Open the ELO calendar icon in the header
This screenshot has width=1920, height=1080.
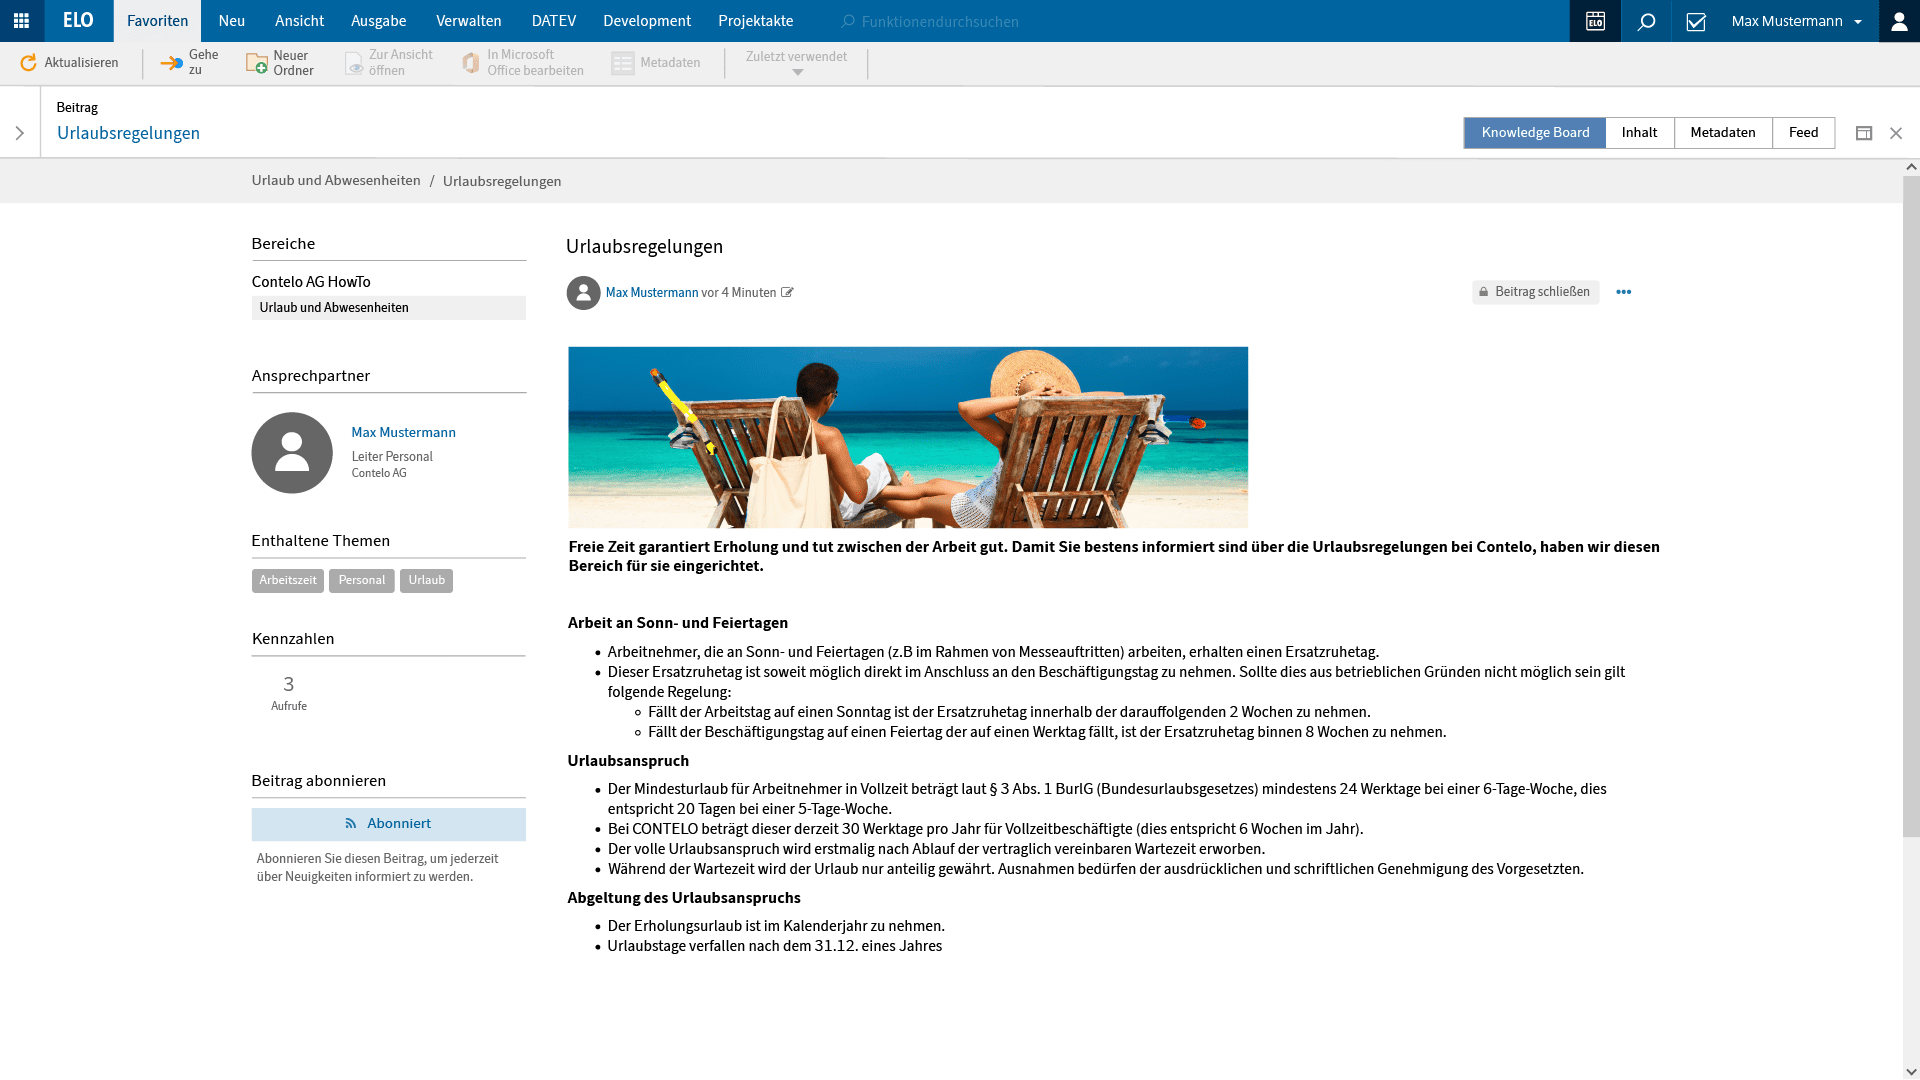tap(1595, 21)
